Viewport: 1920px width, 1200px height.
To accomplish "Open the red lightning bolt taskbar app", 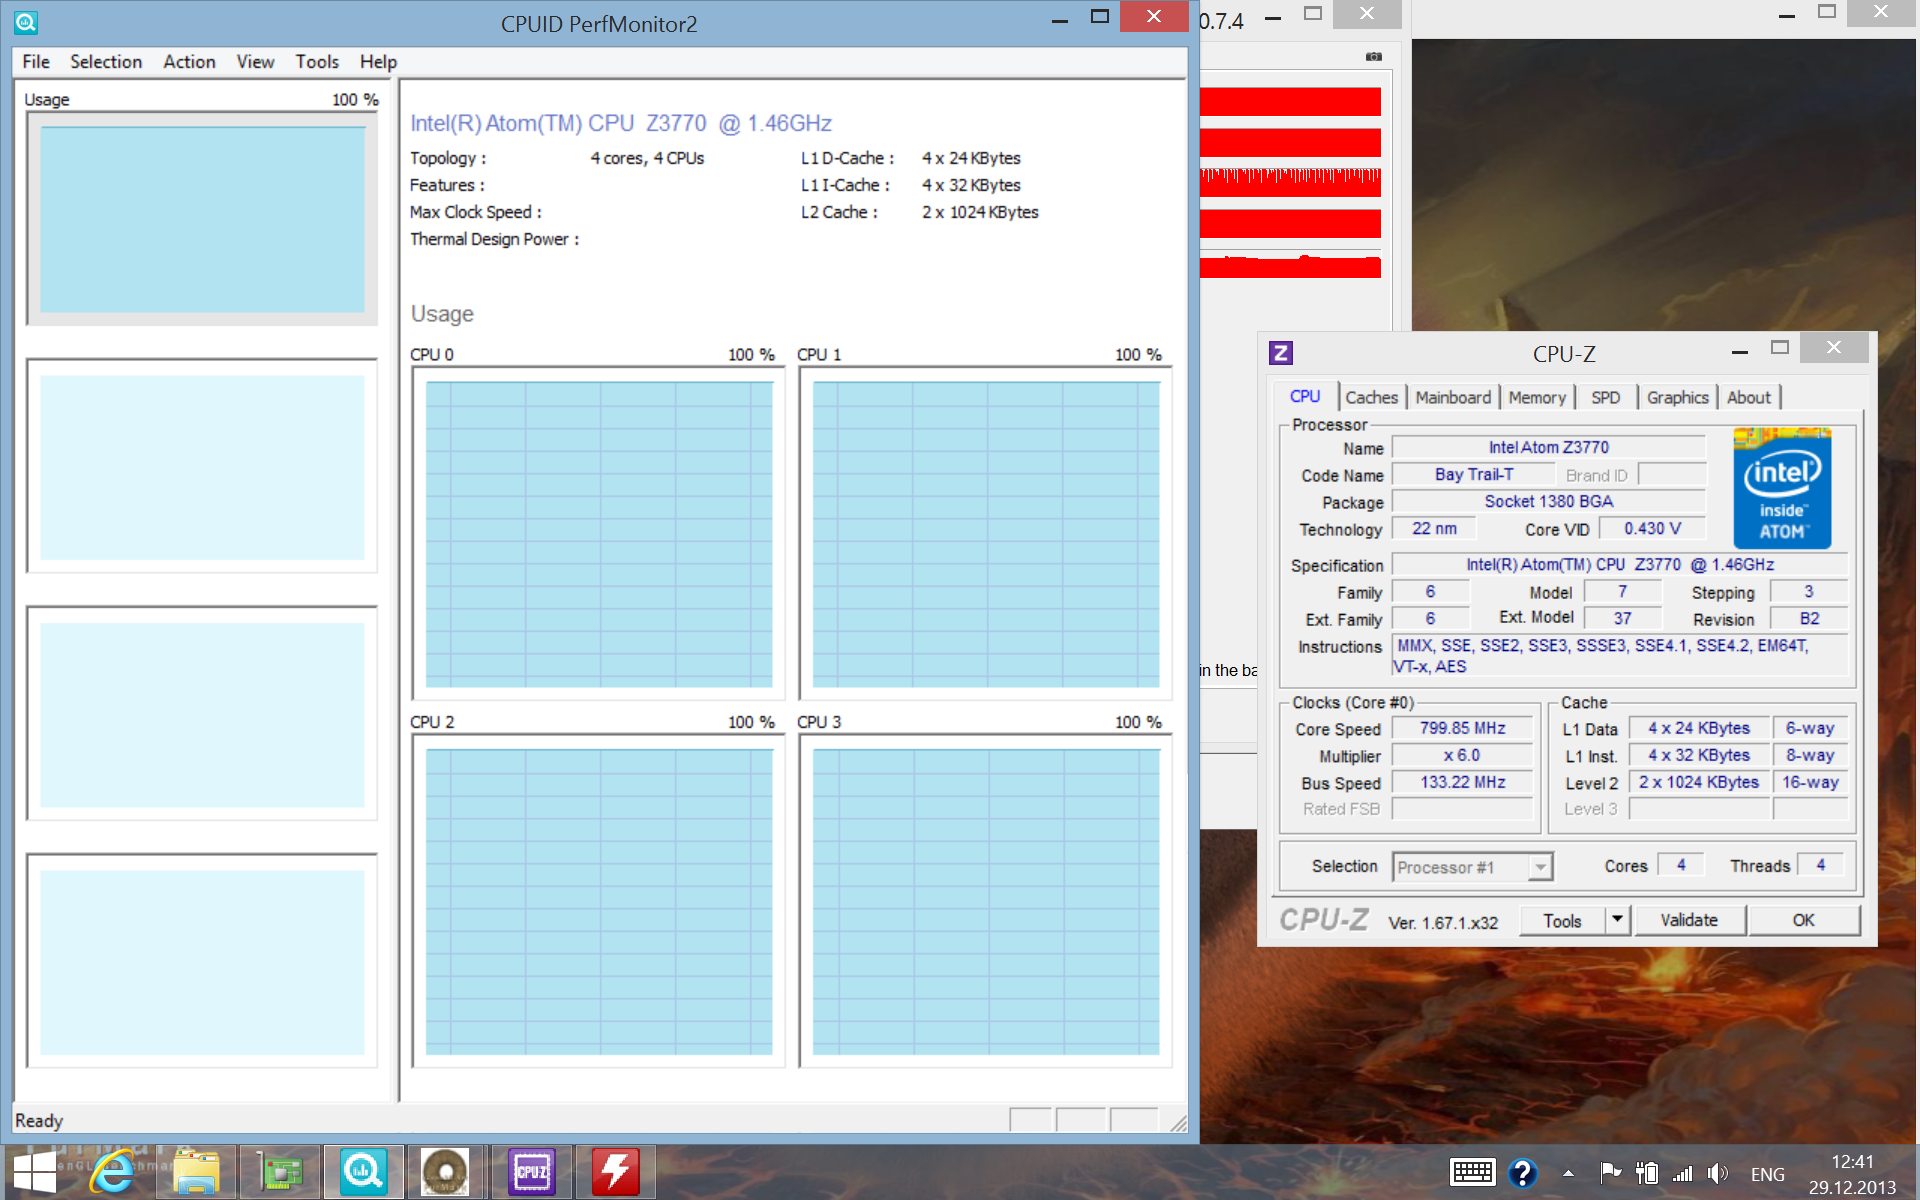I will 615,1172.
